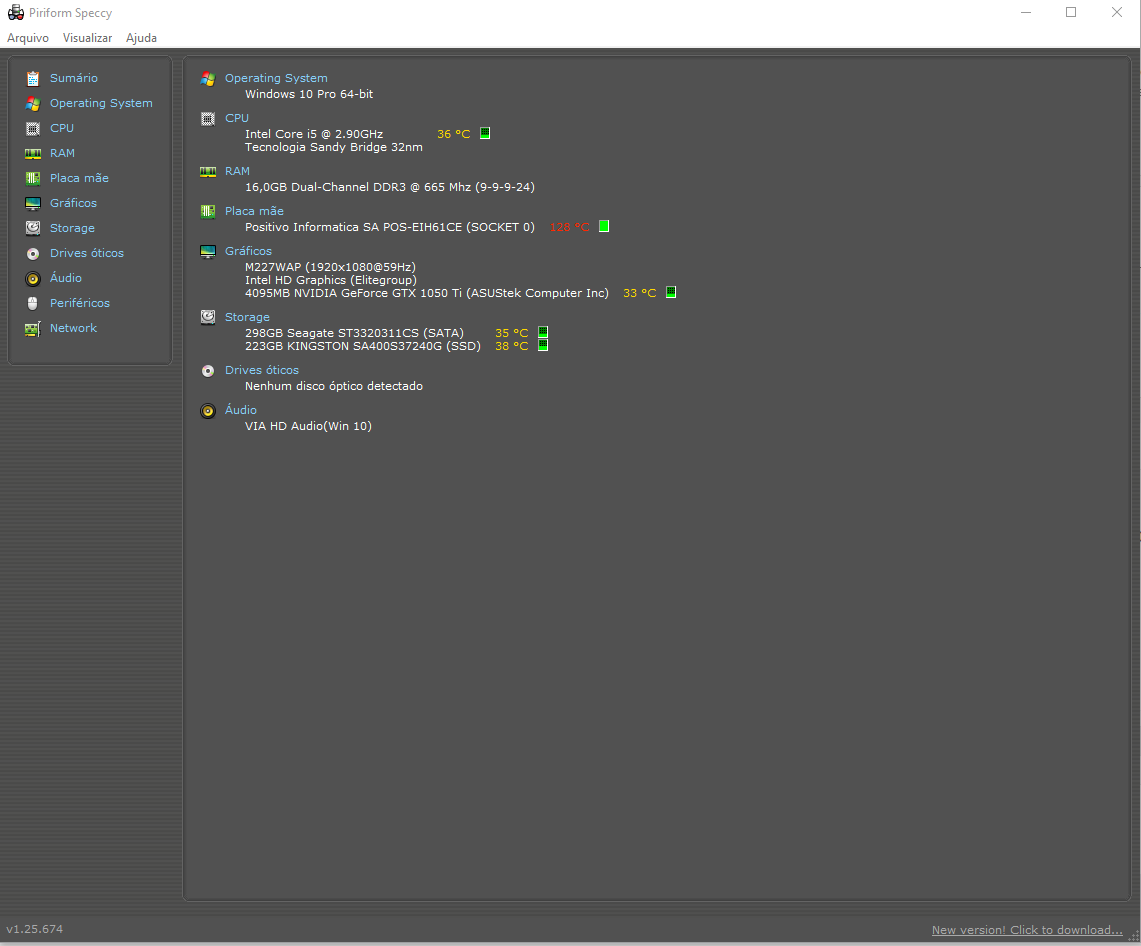Screen dimensions: 1141x946
Task: Click the RAM heading link in summary
Action: (x=237, y=171)
